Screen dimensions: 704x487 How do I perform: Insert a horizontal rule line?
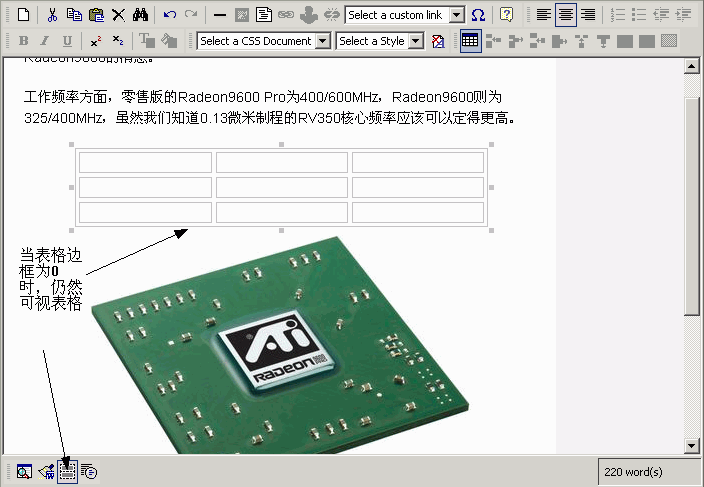coord(220,15)
